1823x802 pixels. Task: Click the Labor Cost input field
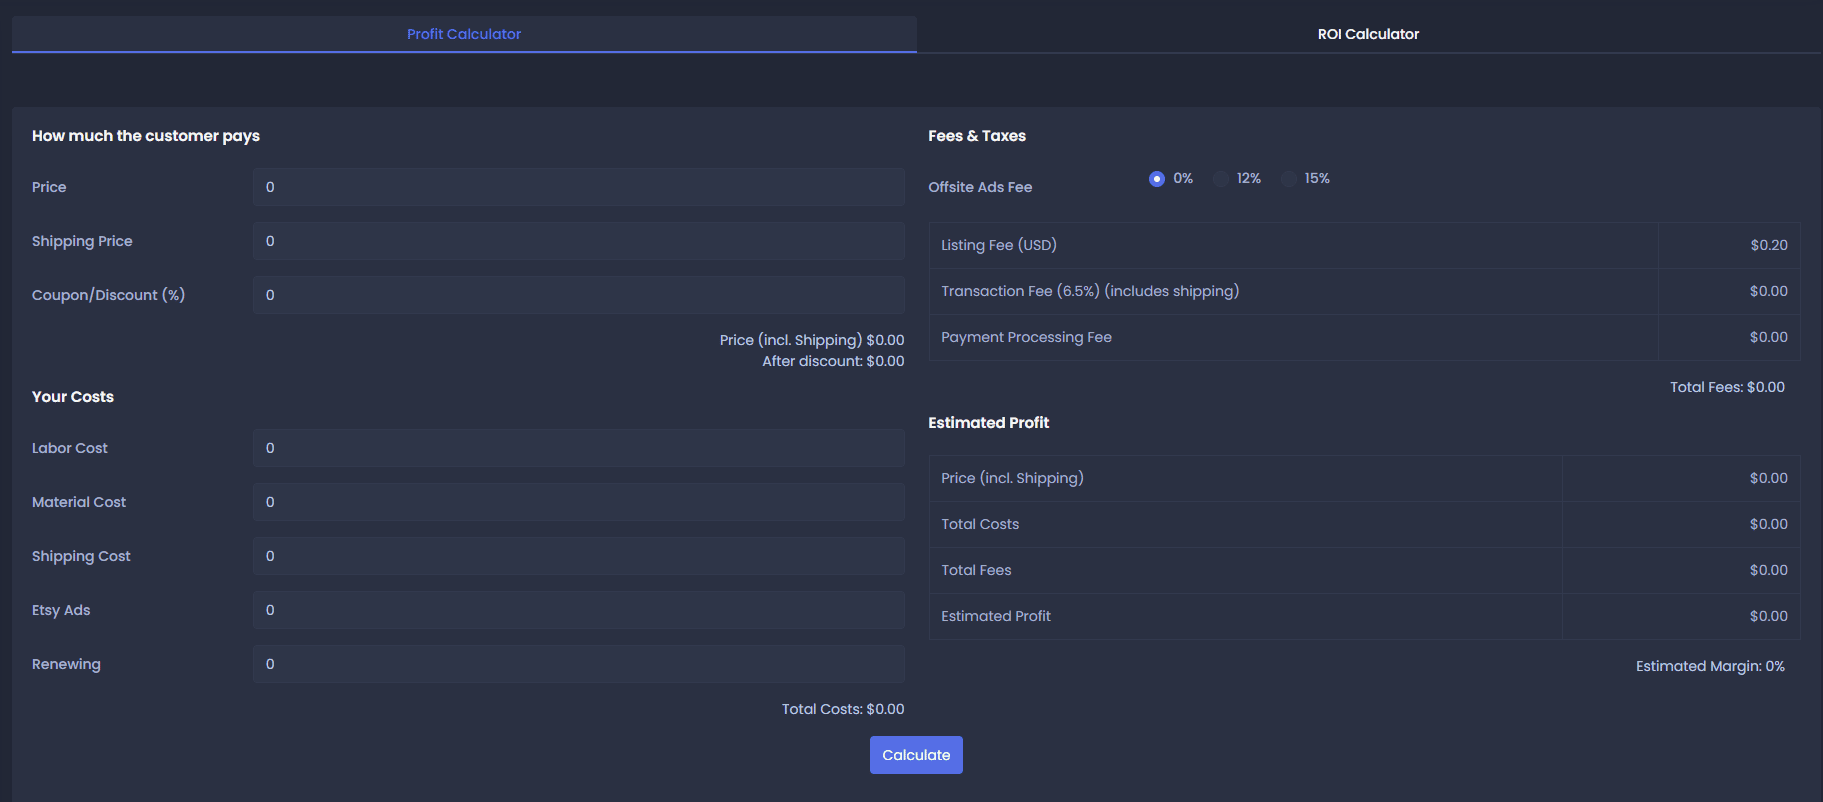pyautogui.click(x=579, y=448)
